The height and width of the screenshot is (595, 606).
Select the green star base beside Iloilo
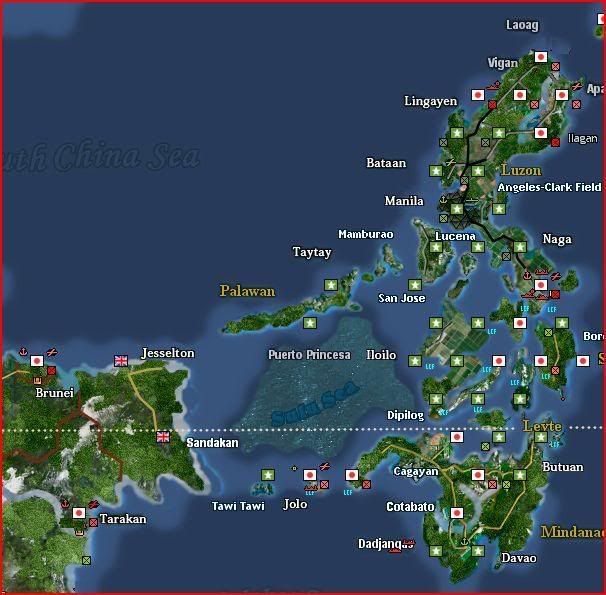415,361
